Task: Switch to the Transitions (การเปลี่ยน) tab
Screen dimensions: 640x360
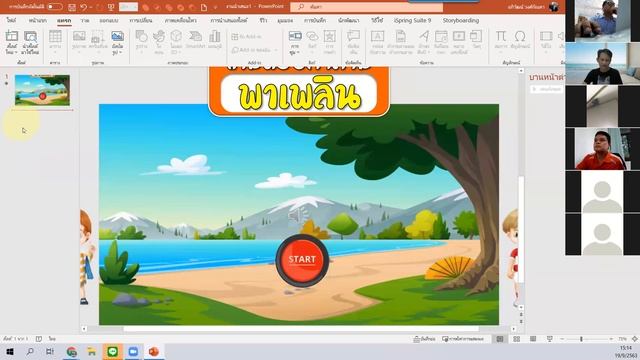Action: pyautogui.click(x=141, y=20)
